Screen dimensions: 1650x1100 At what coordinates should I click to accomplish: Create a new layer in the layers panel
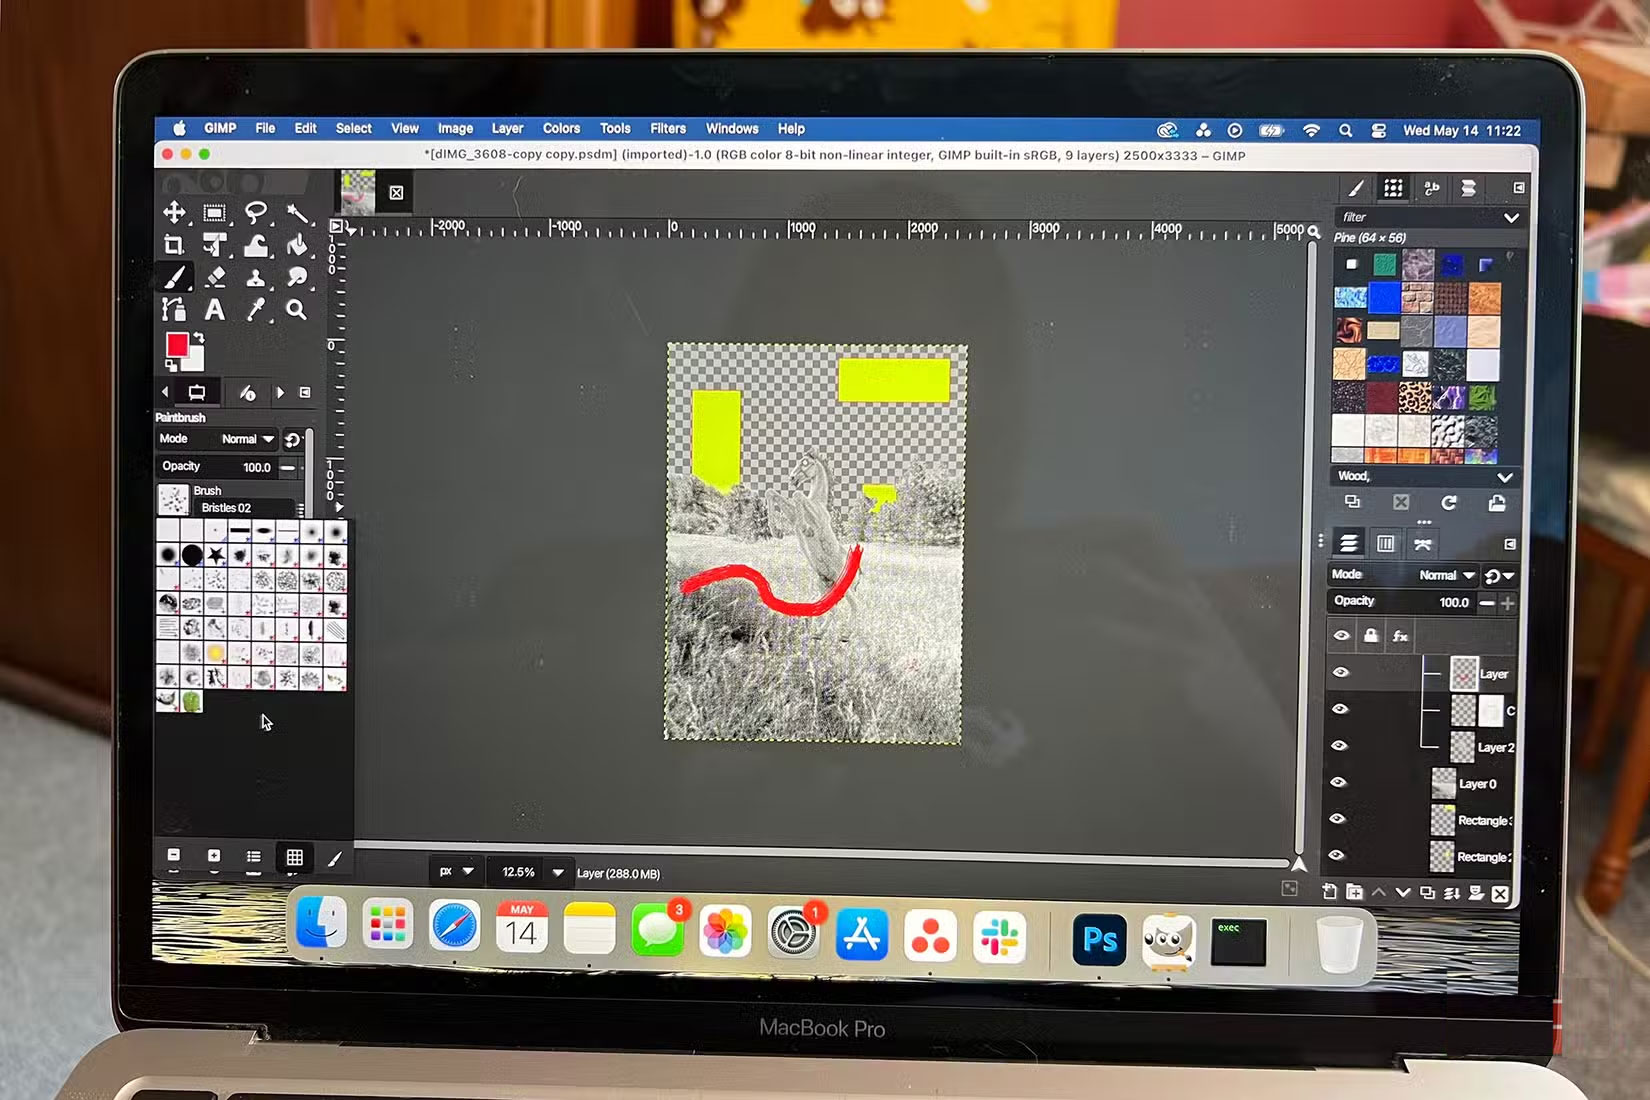tap(1330, 893)
